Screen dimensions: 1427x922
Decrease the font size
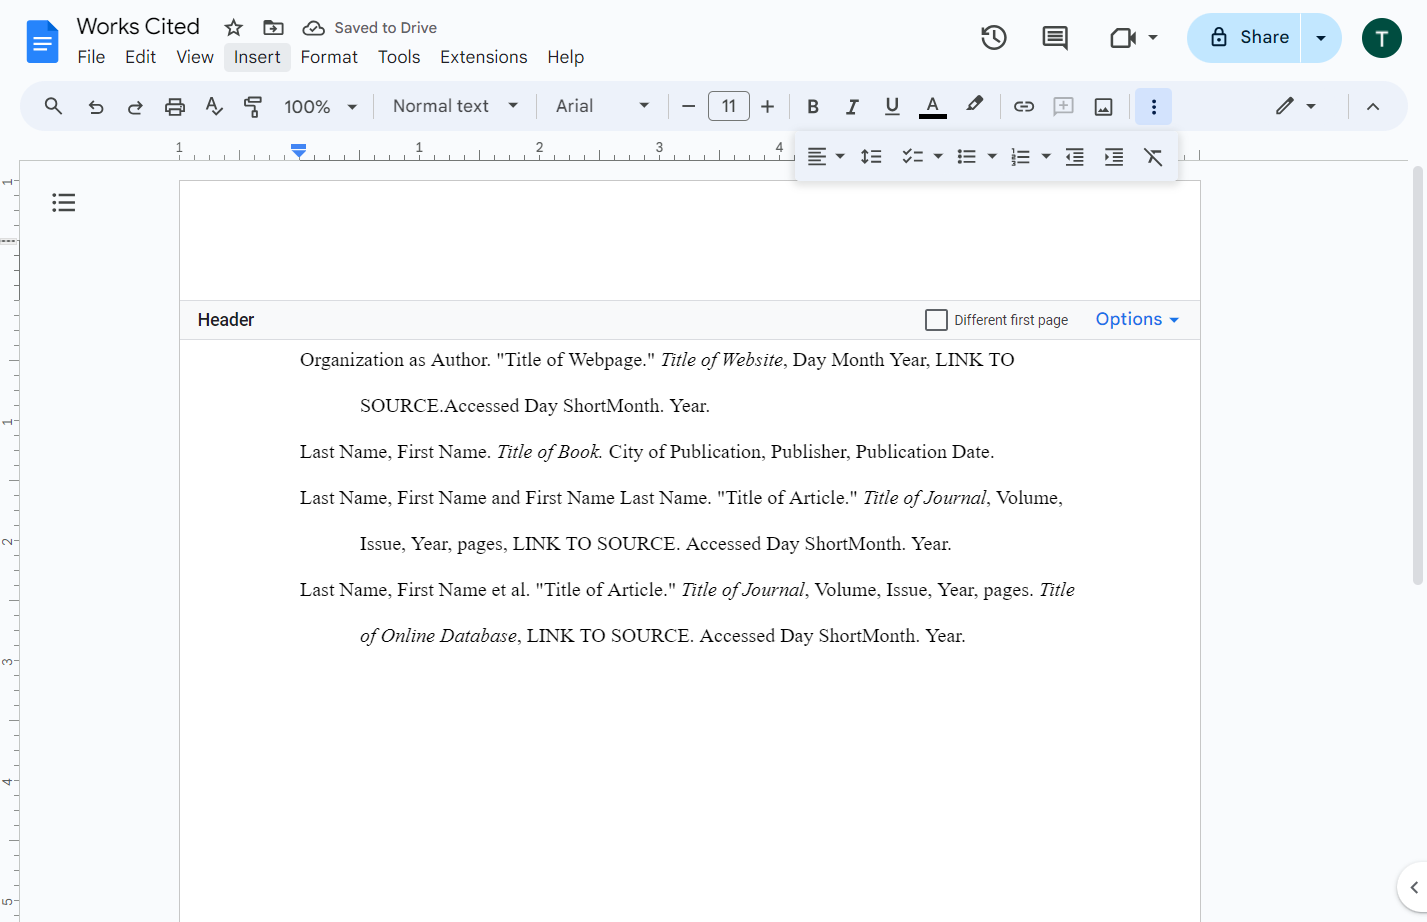688,106
